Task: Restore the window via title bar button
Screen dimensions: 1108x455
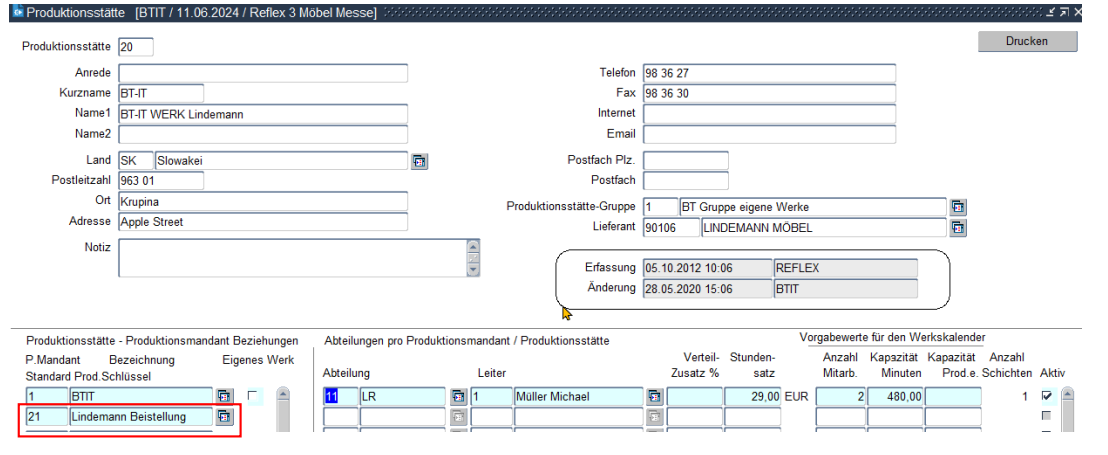Action: pyautogui.click(x=1065, y=11)
